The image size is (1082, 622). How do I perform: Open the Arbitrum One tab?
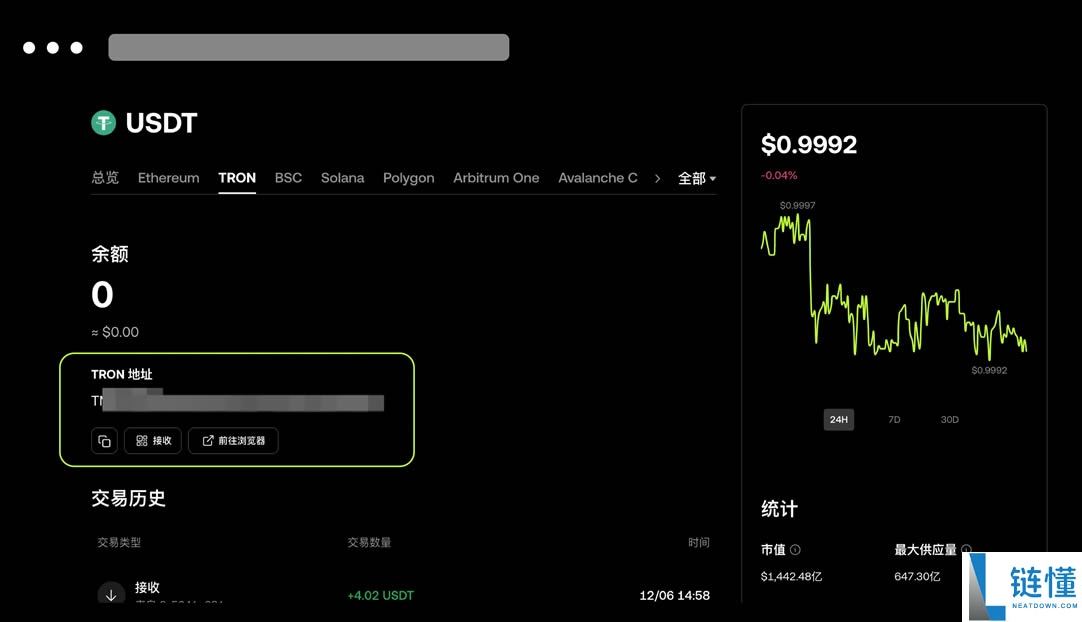[496, 178]
